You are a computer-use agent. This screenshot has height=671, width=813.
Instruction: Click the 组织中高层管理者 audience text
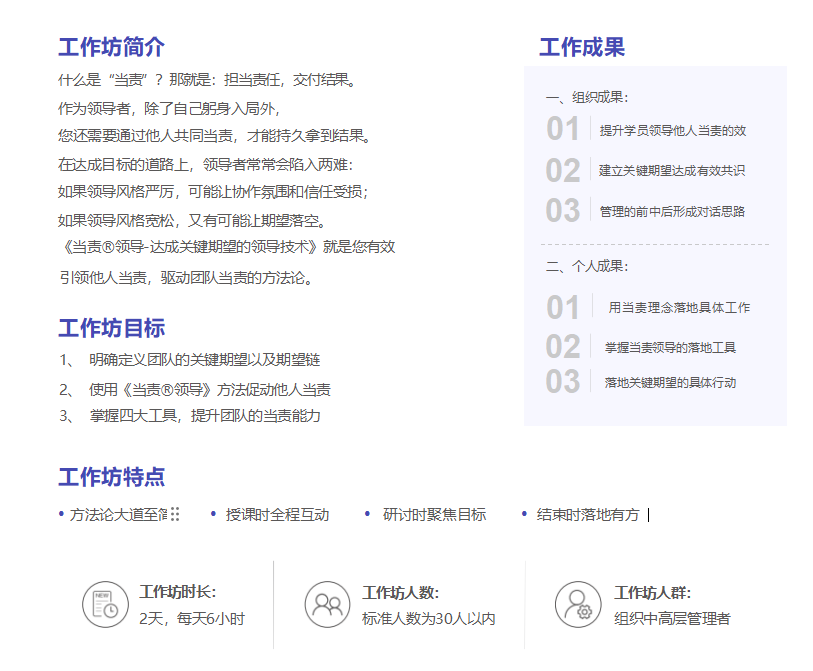coord(672,619)
